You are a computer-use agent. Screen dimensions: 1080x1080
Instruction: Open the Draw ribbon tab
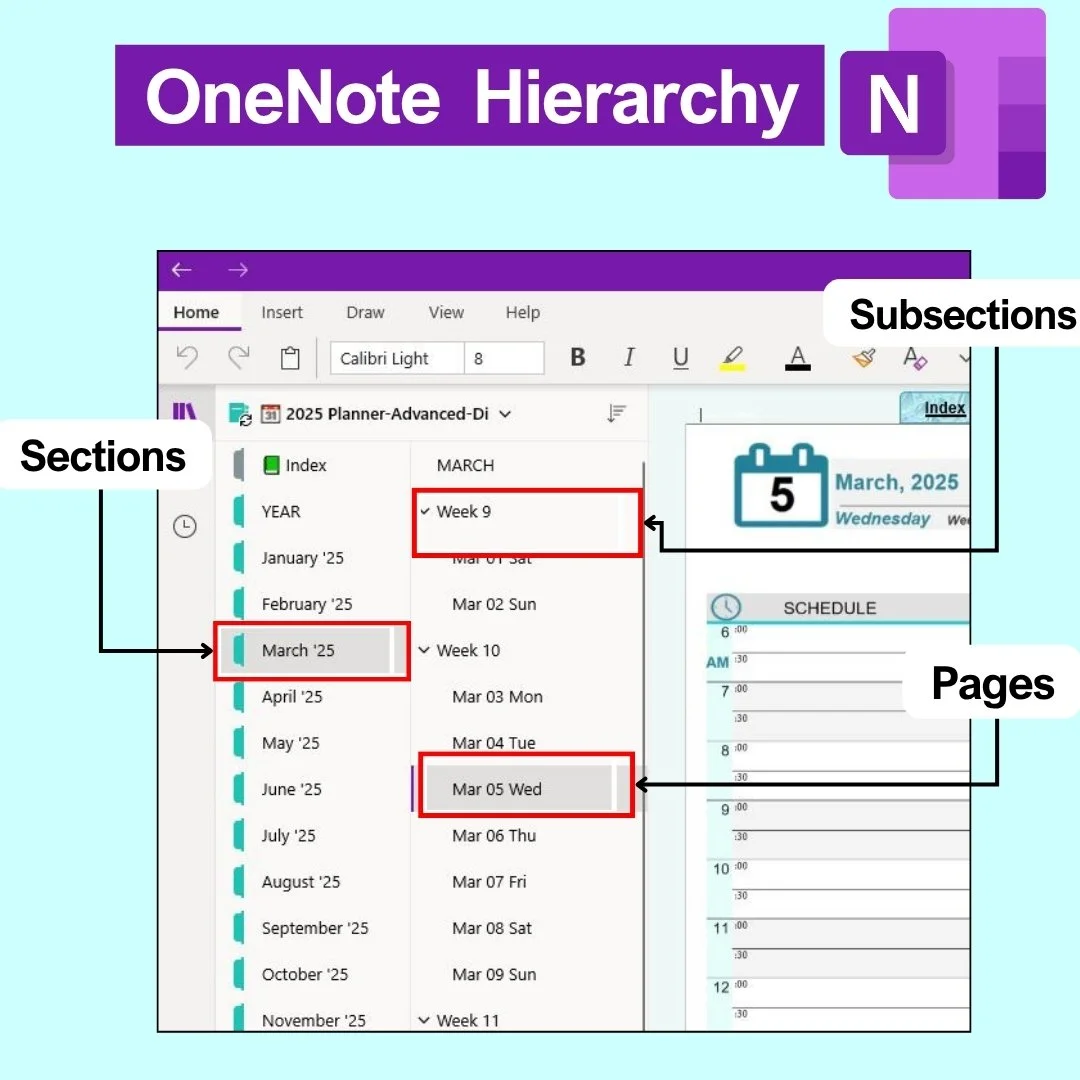pyautogui.click(x=365, y=313)
